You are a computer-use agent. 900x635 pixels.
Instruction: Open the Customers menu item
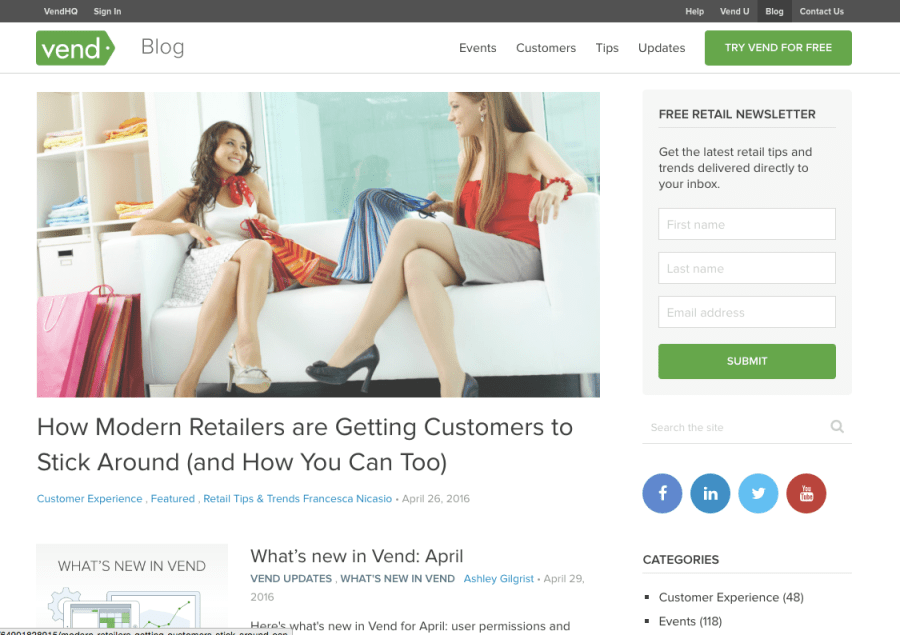546,48
